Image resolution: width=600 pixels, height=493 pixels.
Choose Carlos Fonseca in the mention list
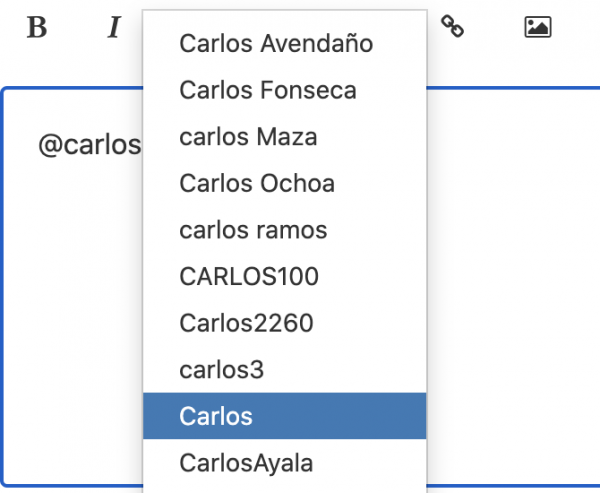click(x=284, y=90)
